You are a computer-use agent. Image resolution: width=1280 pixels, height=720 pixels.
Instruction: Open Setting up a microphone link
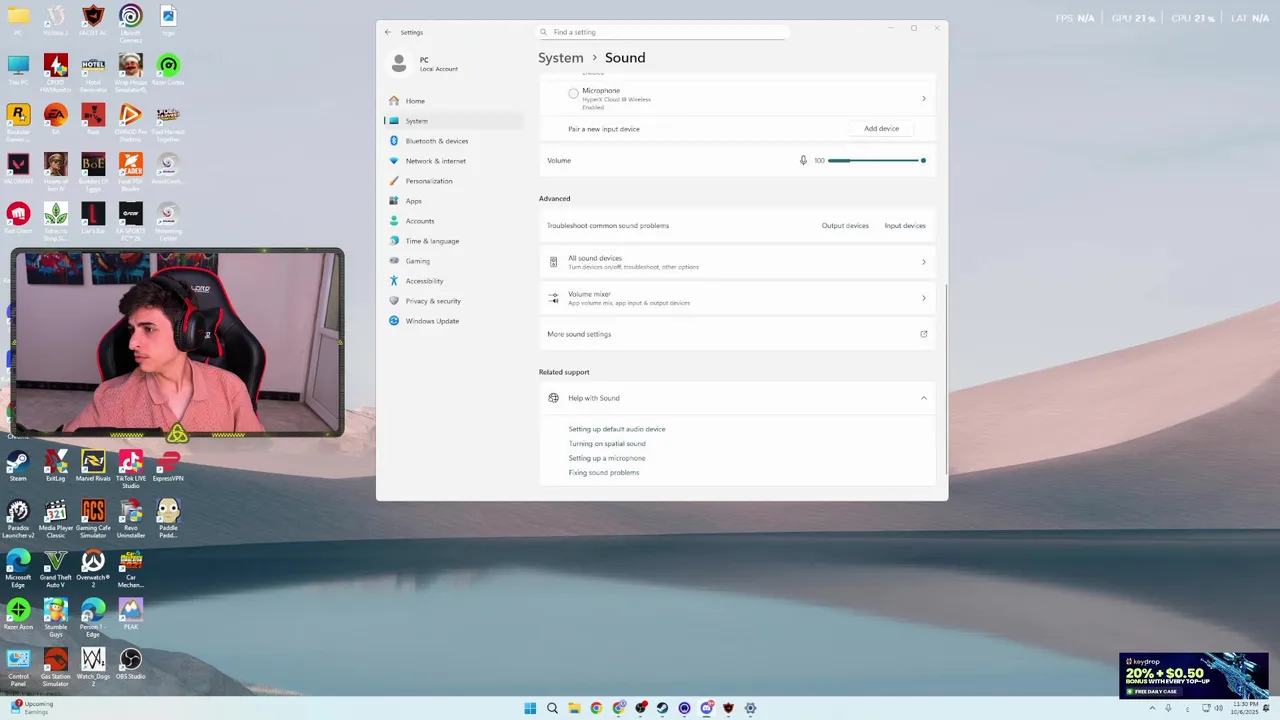[x=607, y=458]
